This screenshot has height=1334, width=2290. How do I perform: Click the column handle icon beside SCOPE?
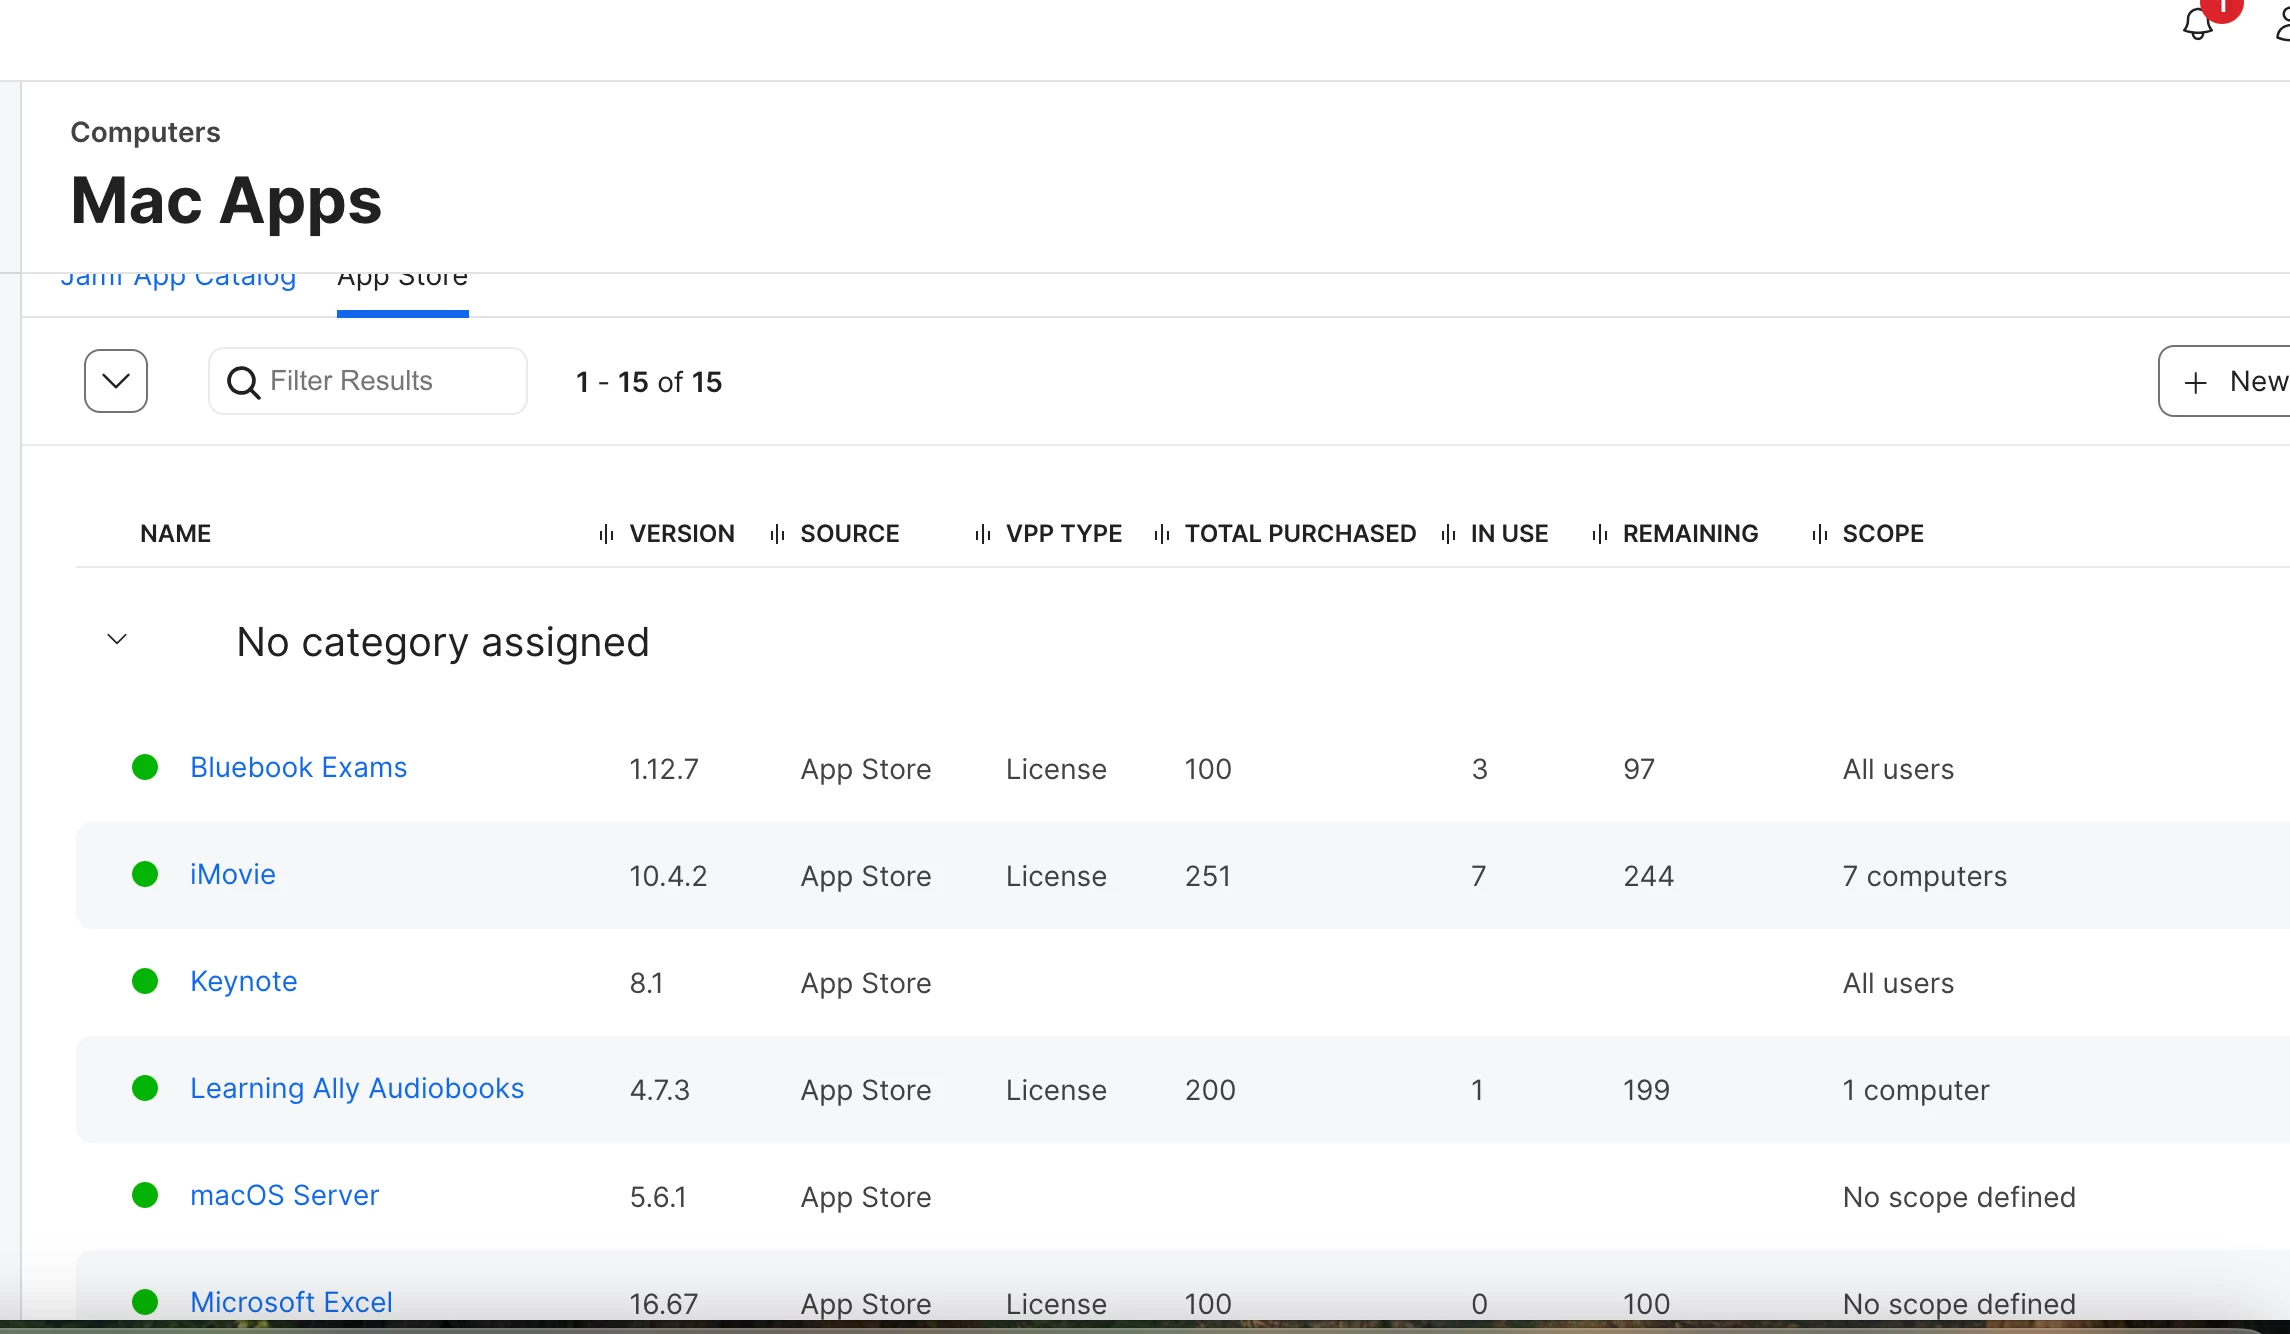point(1820,534)
